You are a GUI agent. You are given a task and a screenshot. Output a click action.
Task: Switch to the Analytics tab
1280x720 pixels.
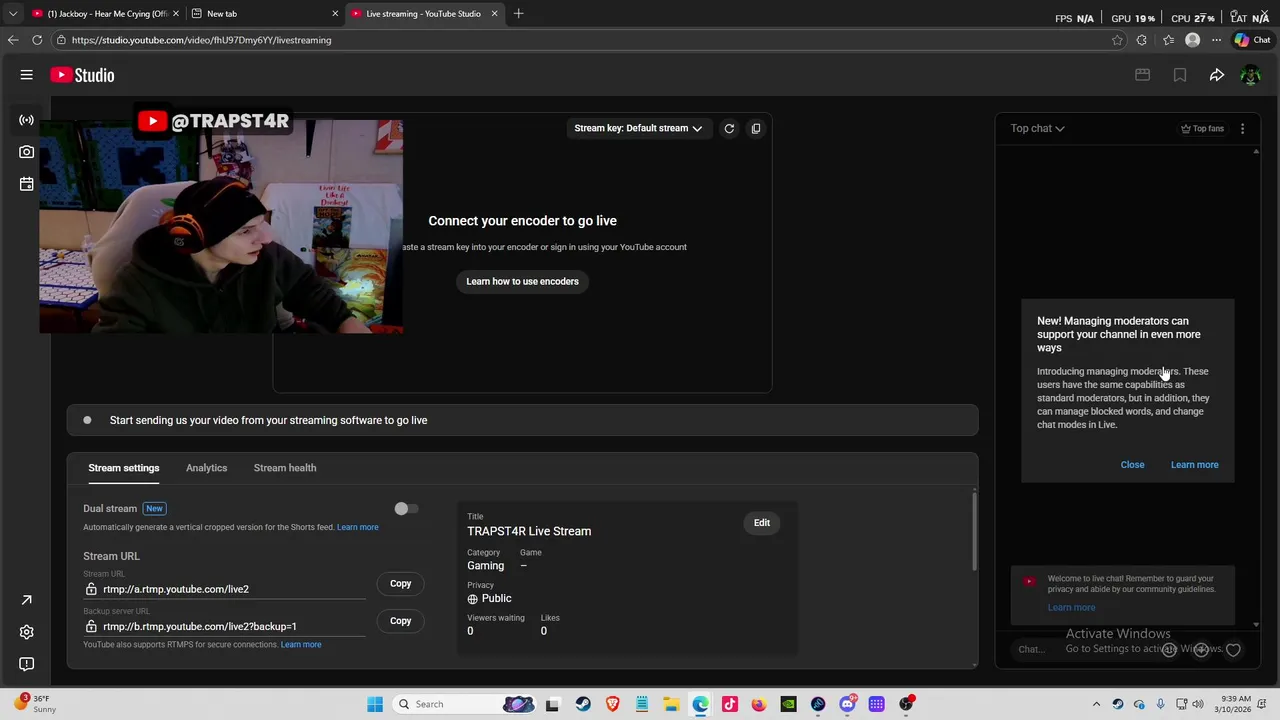click(x=206, y=468)
